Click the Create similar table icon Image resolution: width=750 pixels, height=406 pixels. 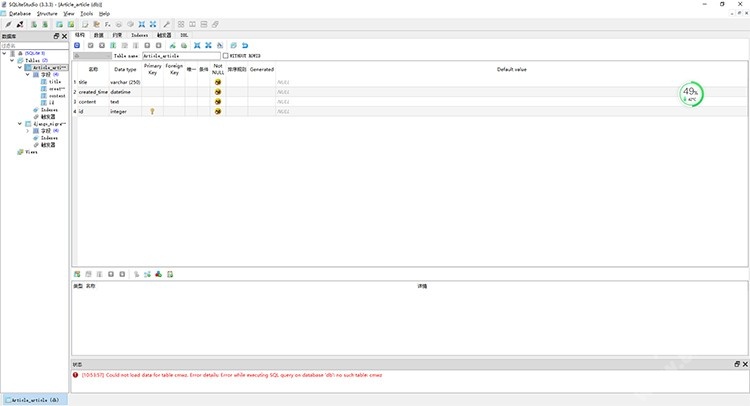click(233, 45)
